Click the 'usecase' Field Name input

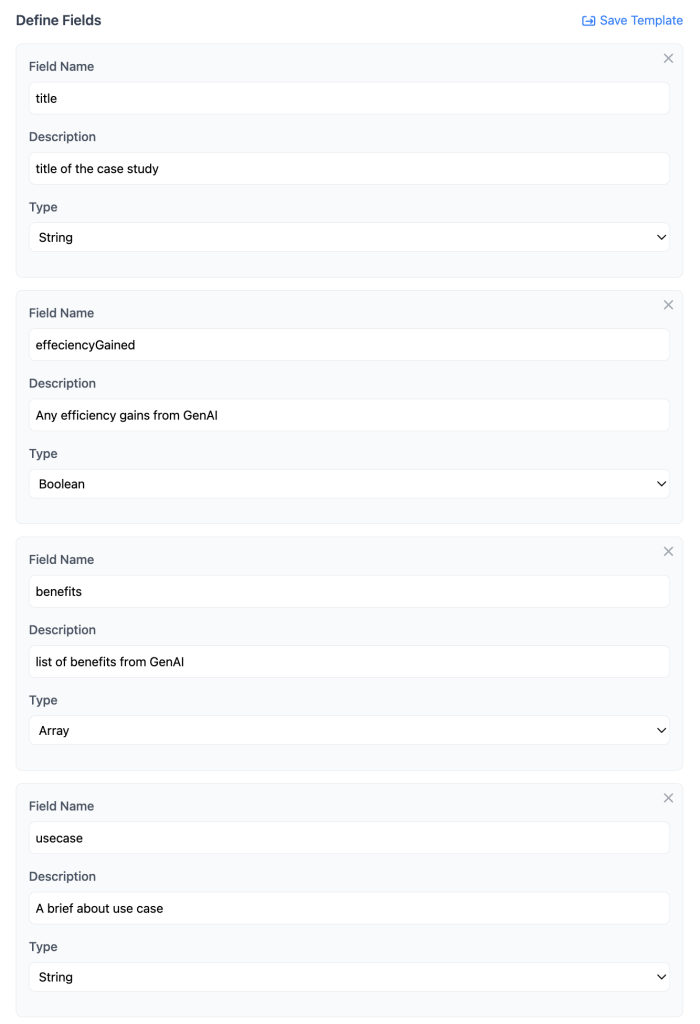(349, 838)
